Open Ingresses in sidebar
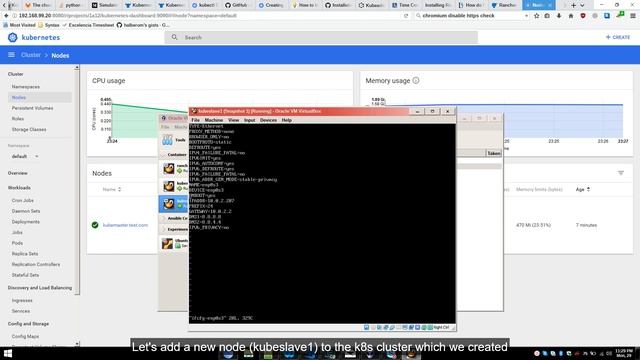The width and height of the screenshot is (640, 360). coord(22,300)
